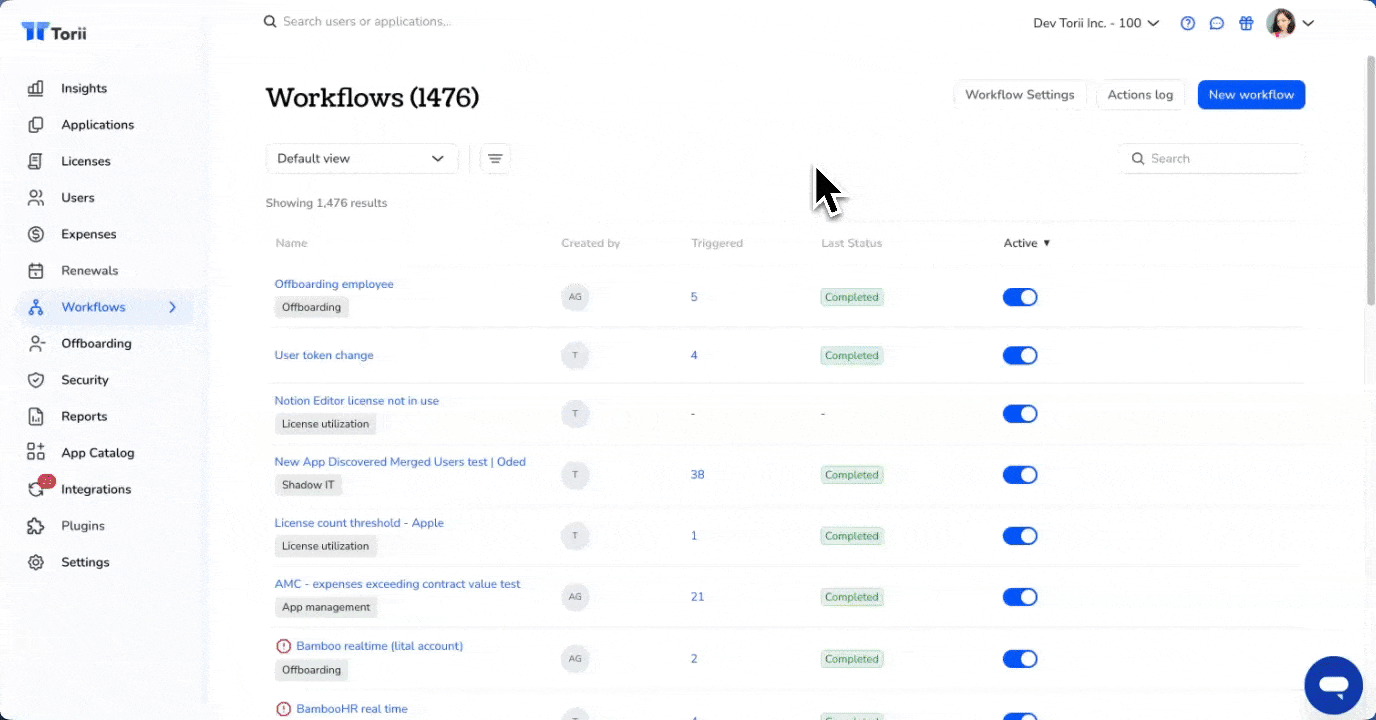This screenshot has height=720, width=1376.
Task: Open the chat bubble icon in header
Action: coord(1217,23)
